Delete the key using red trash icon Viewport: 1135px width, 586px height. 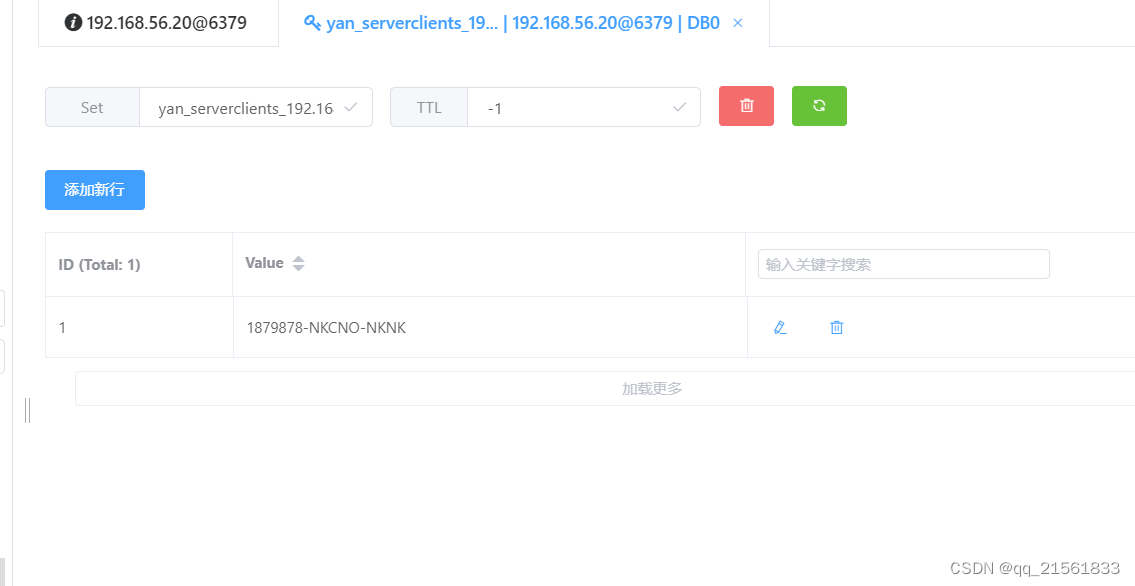(x=746, y=106)
